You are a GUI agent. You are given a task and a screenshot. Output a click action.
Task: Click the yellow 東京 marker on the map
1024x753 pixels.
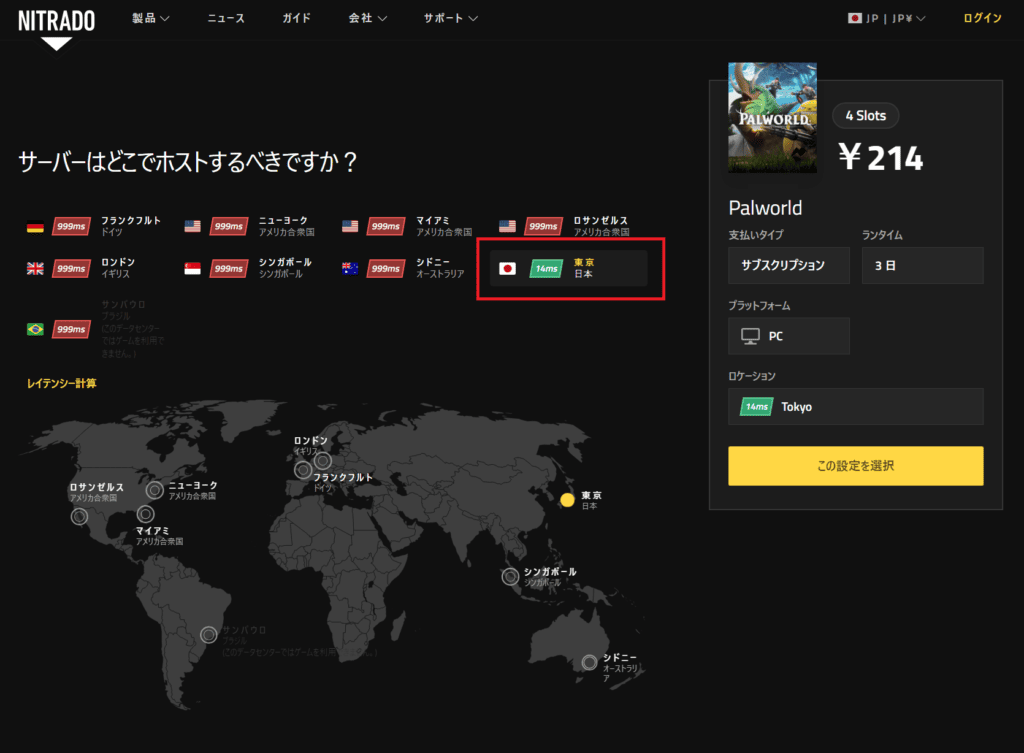tap(568, 500)
